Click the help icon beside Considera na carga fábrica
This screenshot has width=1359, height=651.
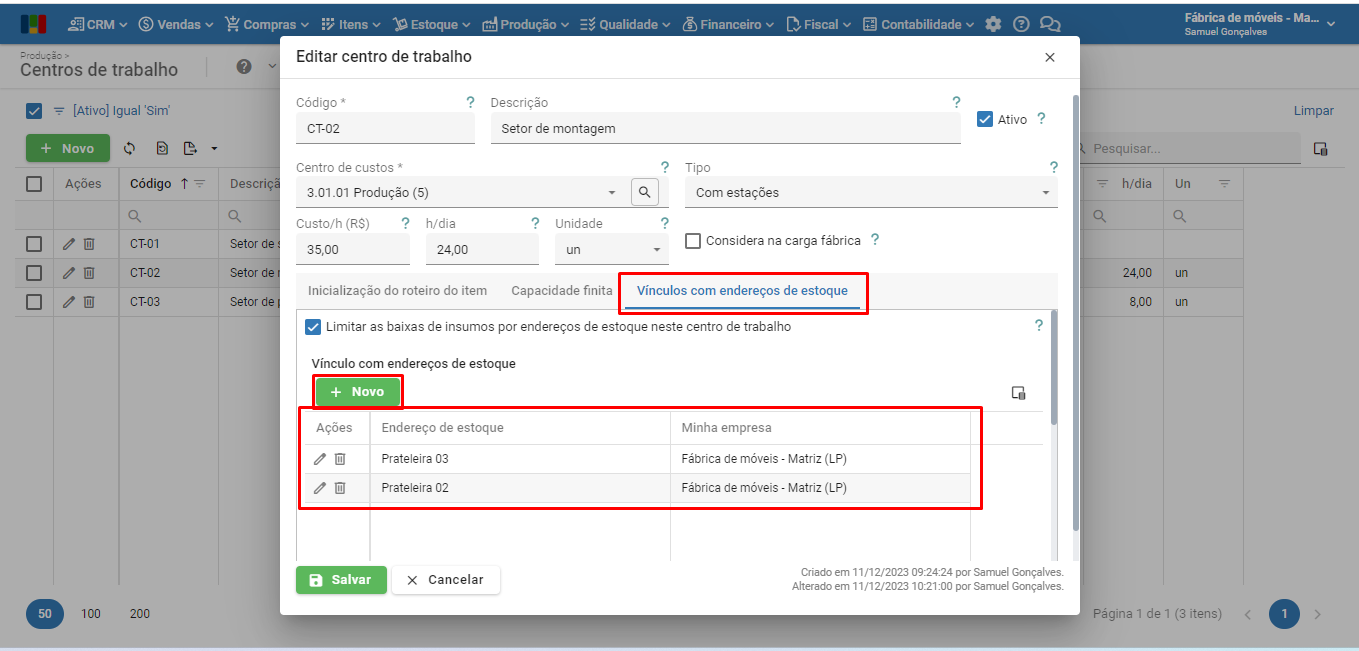point(875,240)
